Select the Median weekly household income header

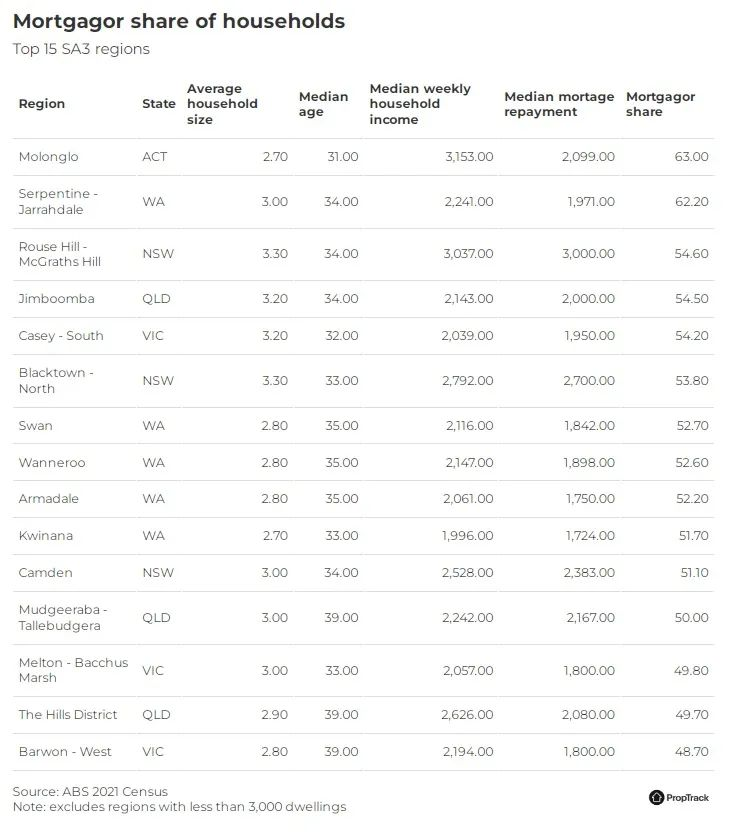(420, 104)
